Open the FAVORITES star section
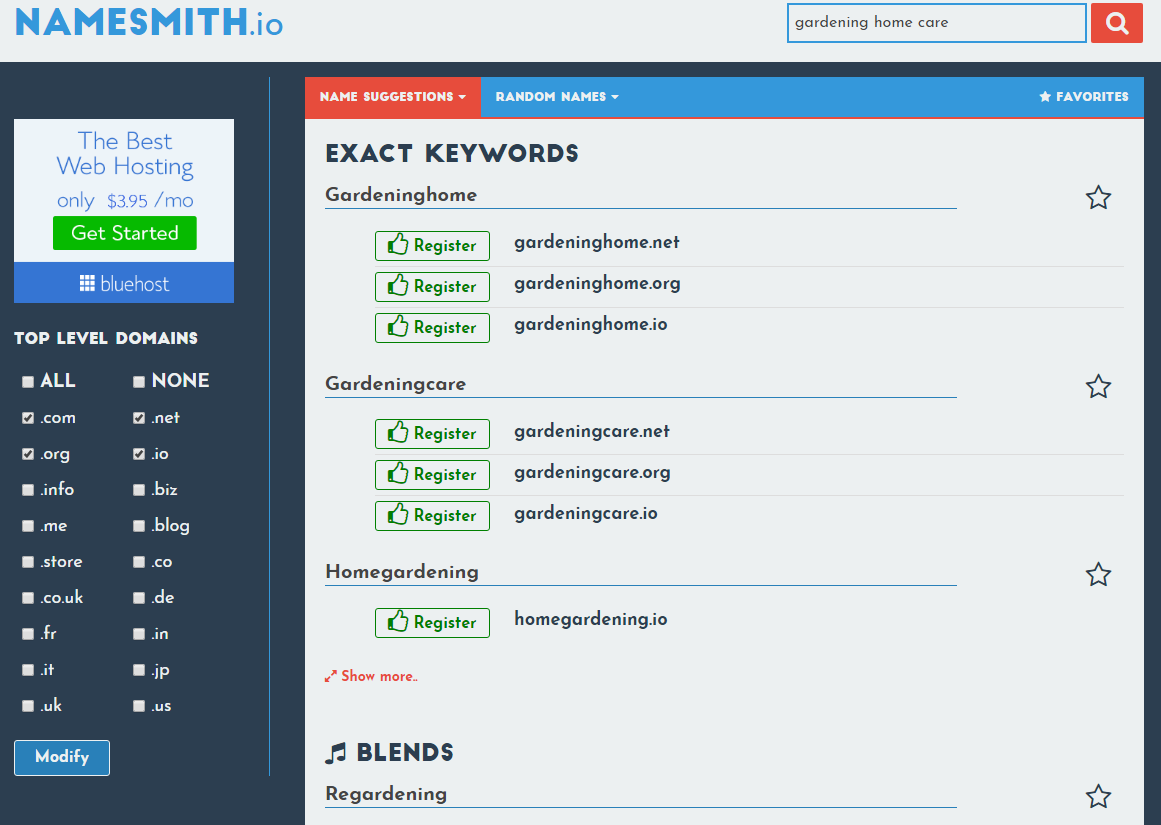The image size is (1161, 825). (x=1083, y=97)
